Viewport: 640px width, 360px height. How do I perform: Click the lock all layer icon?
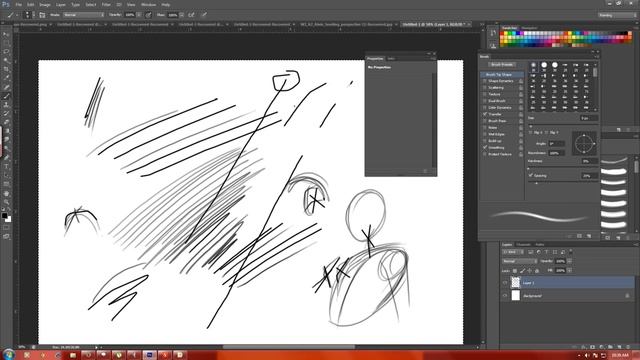[537, 271]
